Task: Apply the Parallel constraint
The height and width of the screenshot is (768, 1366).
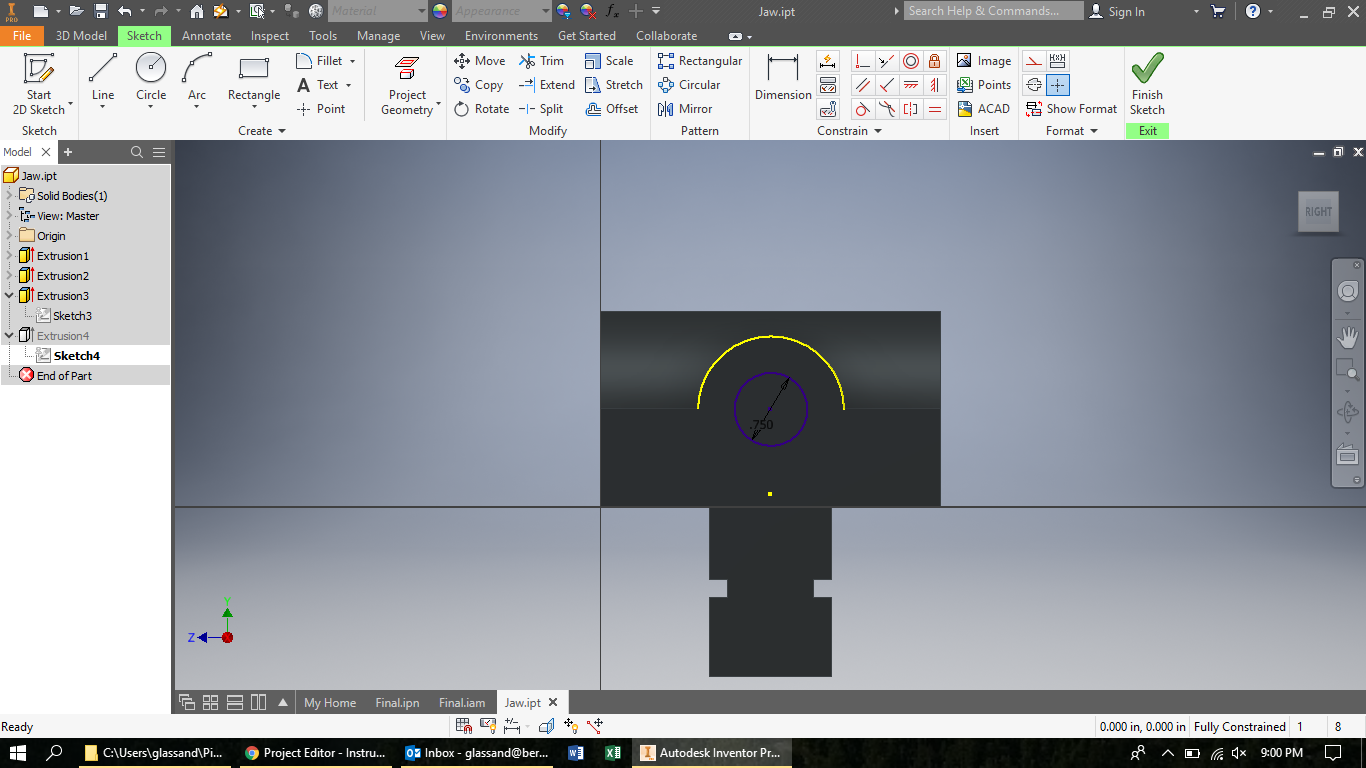Action: pos(862,85)
